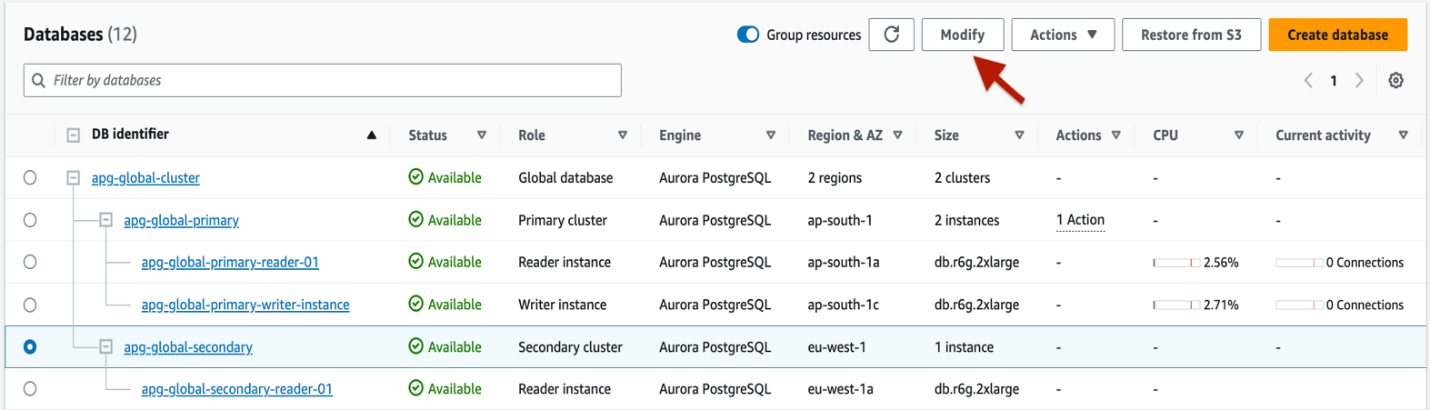Collapse the apg-global-secondary cluster node

106,347
